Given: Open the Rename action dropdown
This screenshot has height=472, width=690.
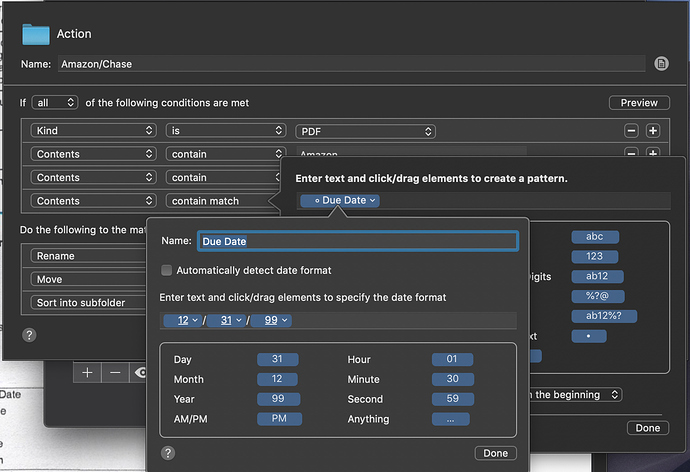Looking at the screenshot, I should tap(88, 256).
